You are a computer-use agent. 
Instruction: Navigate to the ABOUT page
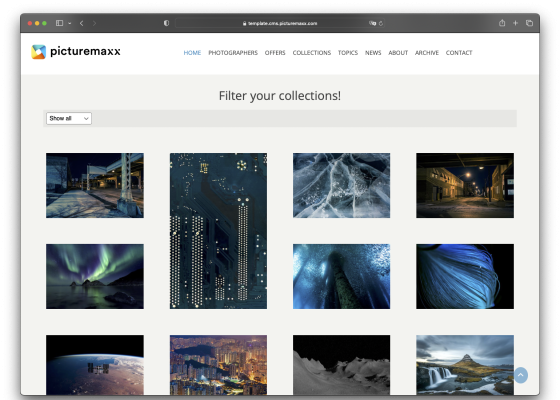(398, 53)
